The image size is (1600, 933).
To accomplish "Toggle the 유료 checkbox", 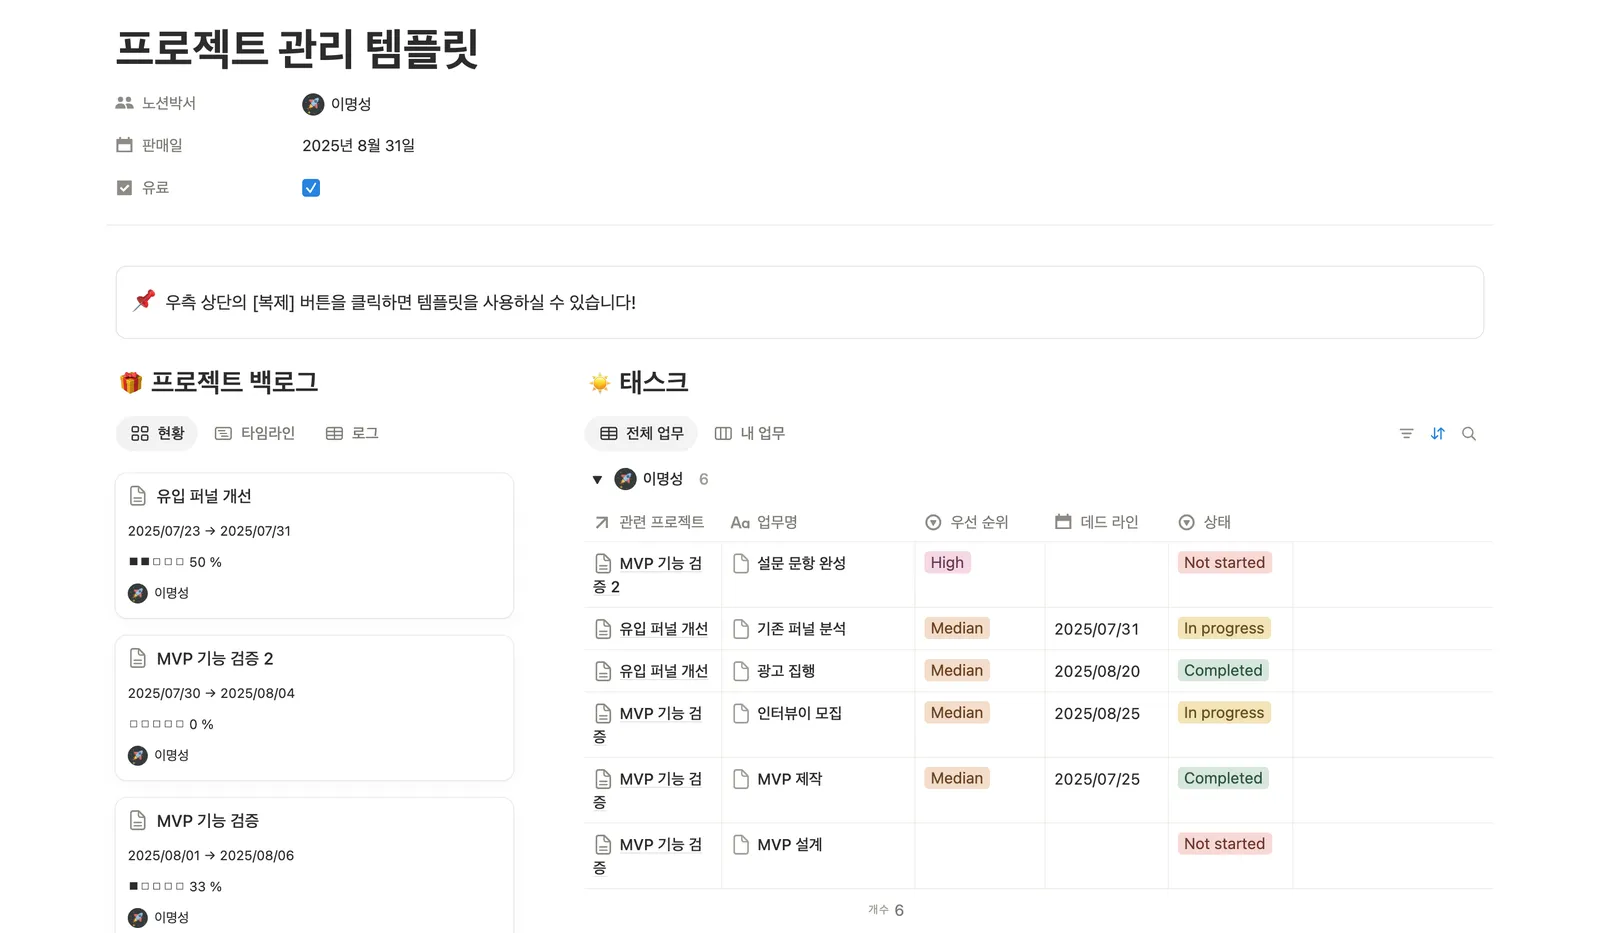I will coord(311,188).
